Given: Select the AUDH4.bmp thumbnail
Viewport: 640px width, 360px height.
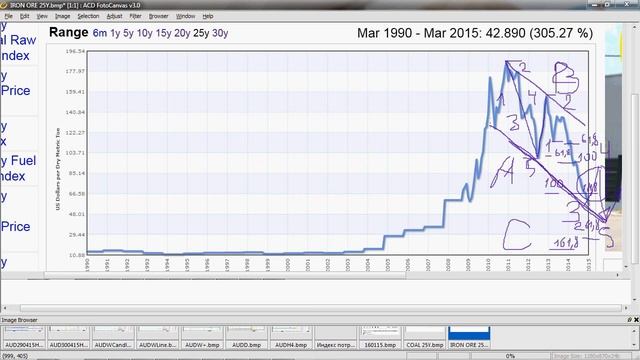Looking at the screenshot, I should click(x=291, y=337).
